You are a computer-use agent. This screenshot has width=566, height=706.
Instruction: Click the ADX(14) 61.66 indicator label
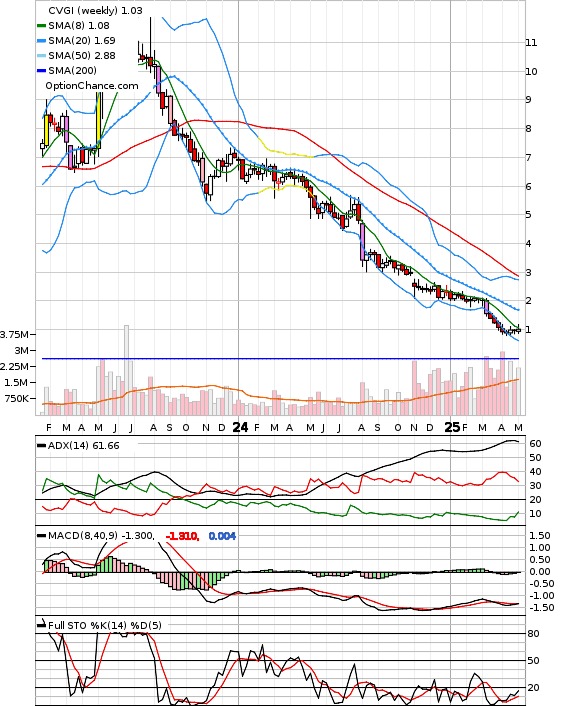point(84,446)
